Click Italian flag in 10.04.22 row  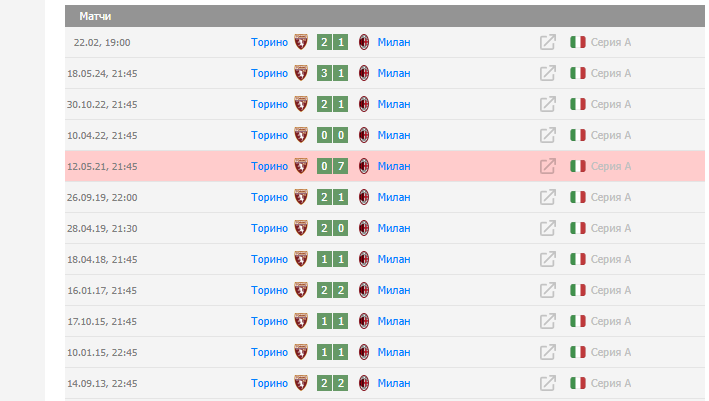(x=577, y=135)
